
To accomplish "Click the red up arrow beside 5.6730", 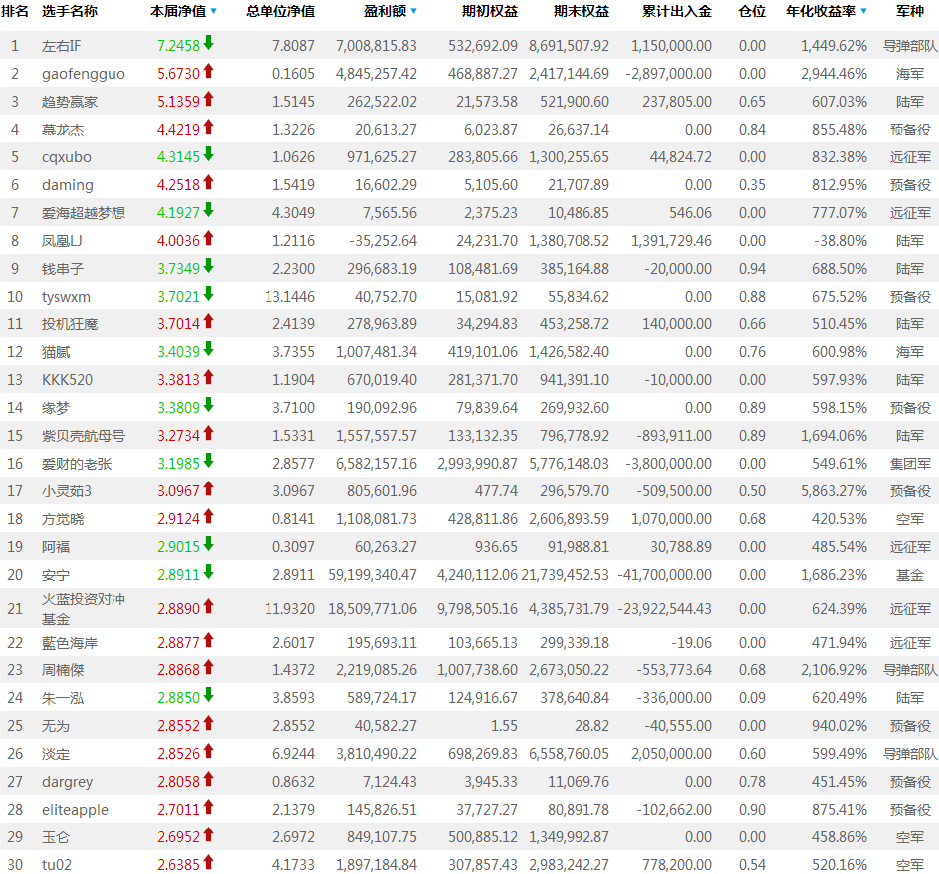I will point(208,71).
